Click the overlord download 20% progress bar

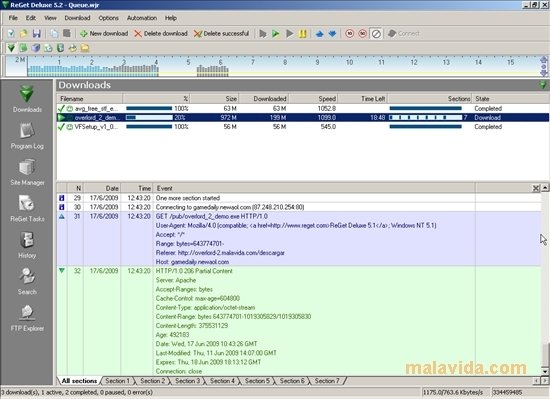149,117
